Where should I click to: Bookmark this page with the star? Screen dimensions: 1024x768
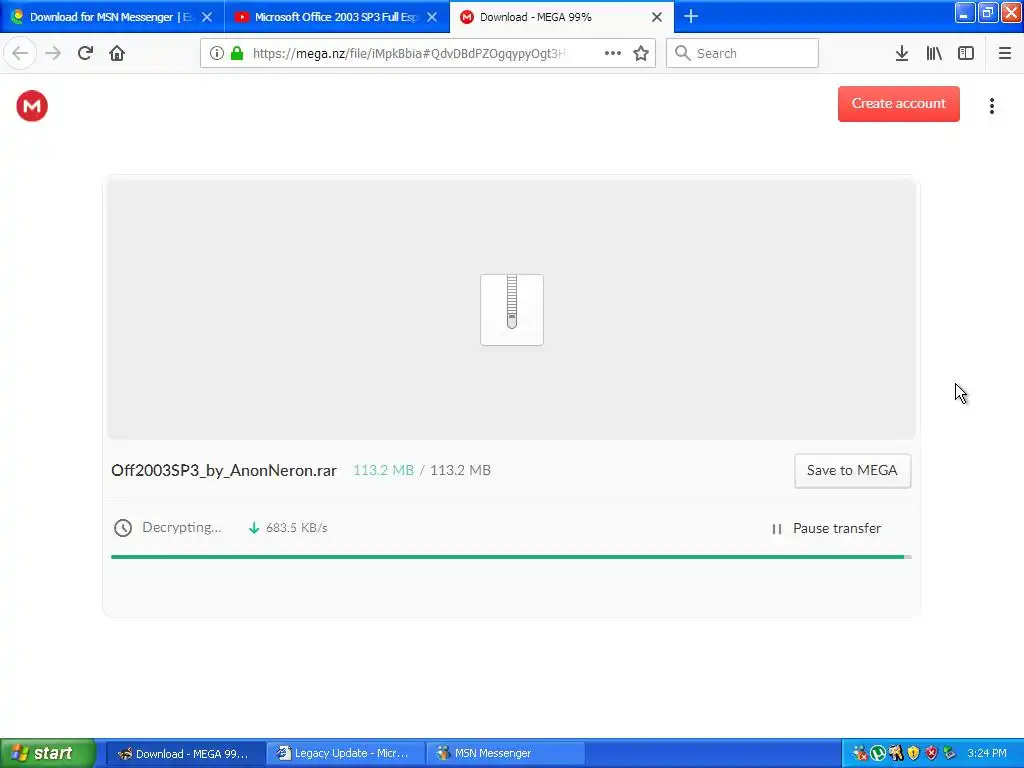point(641,53)
